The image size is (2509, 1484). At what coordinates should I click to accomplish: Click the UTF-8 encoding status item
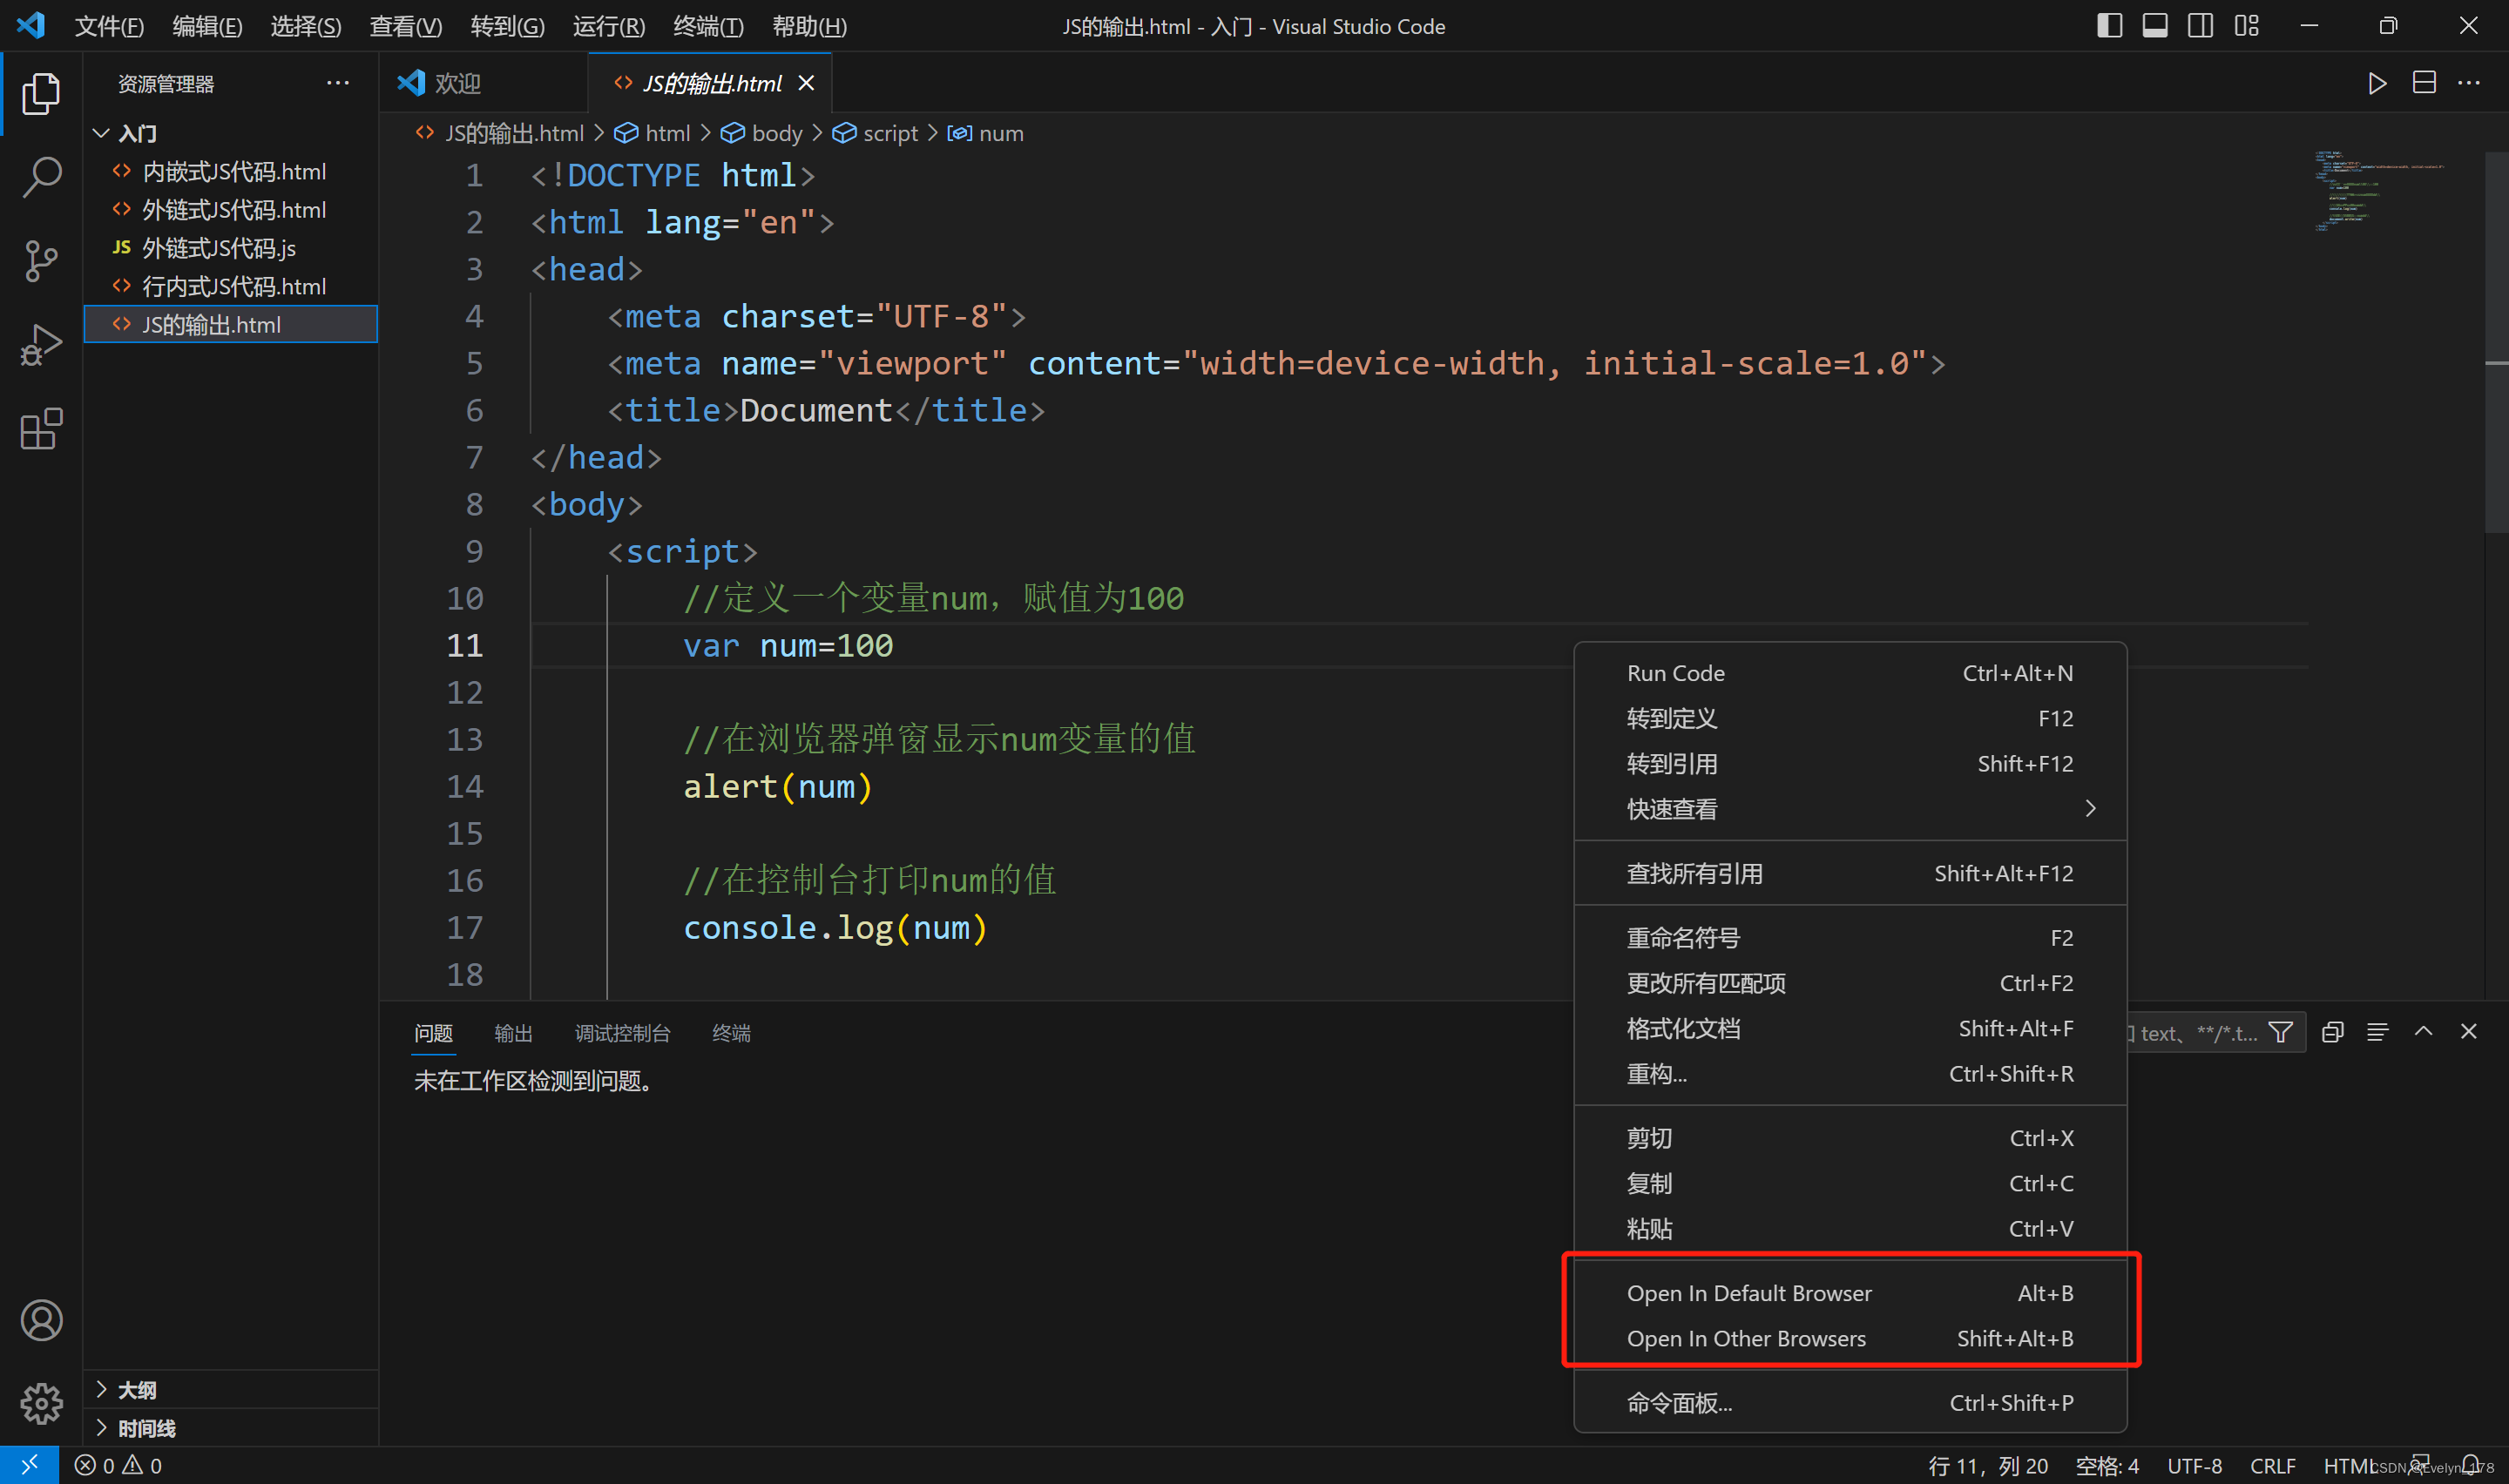pos(2194,1465)
